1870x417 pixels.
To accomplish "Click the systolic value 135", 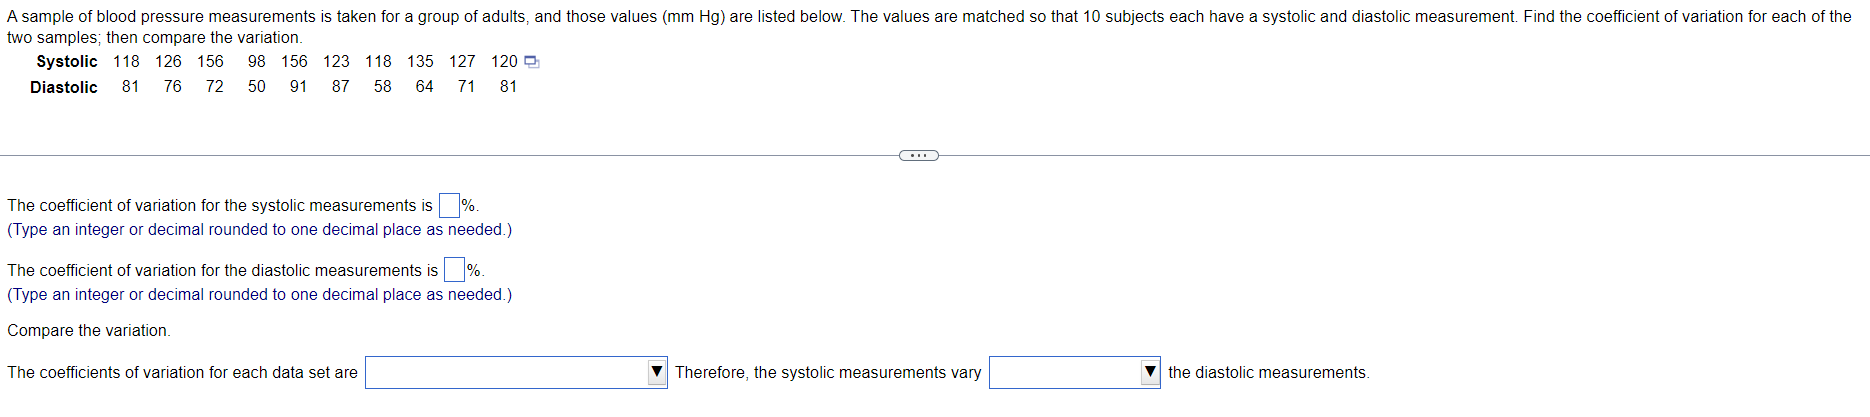I will 420,62.
